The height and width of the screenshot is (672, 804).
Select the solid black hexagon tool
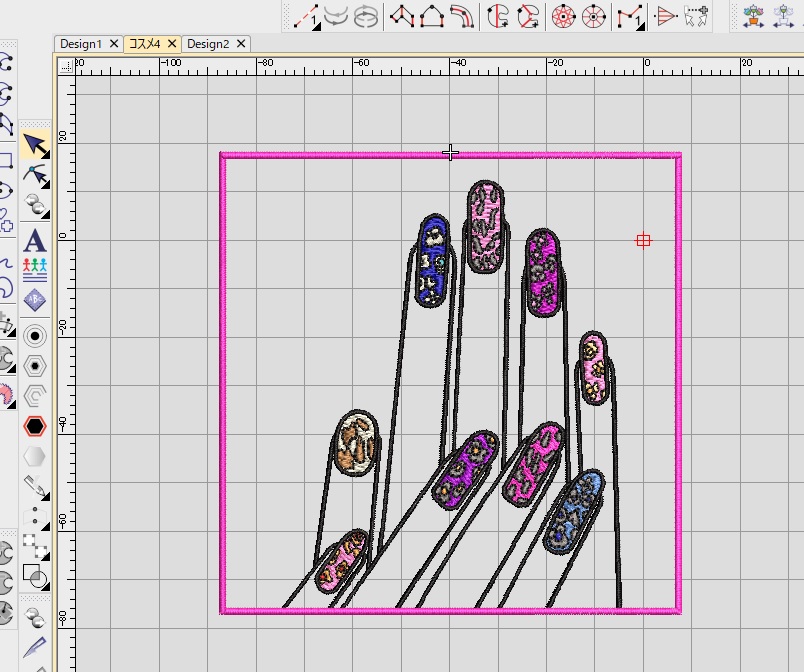click(x=35, y=426)
